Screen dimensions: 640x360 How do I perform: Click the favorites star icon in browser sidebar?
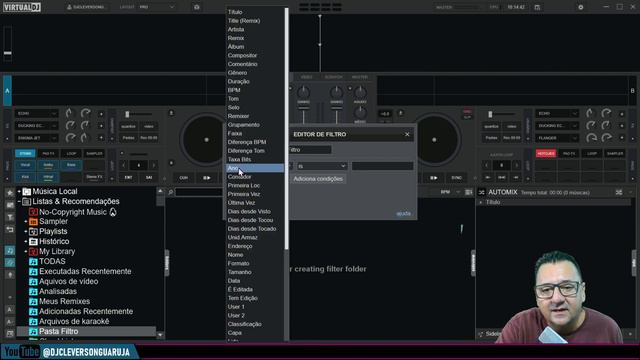tap(10, 192)
